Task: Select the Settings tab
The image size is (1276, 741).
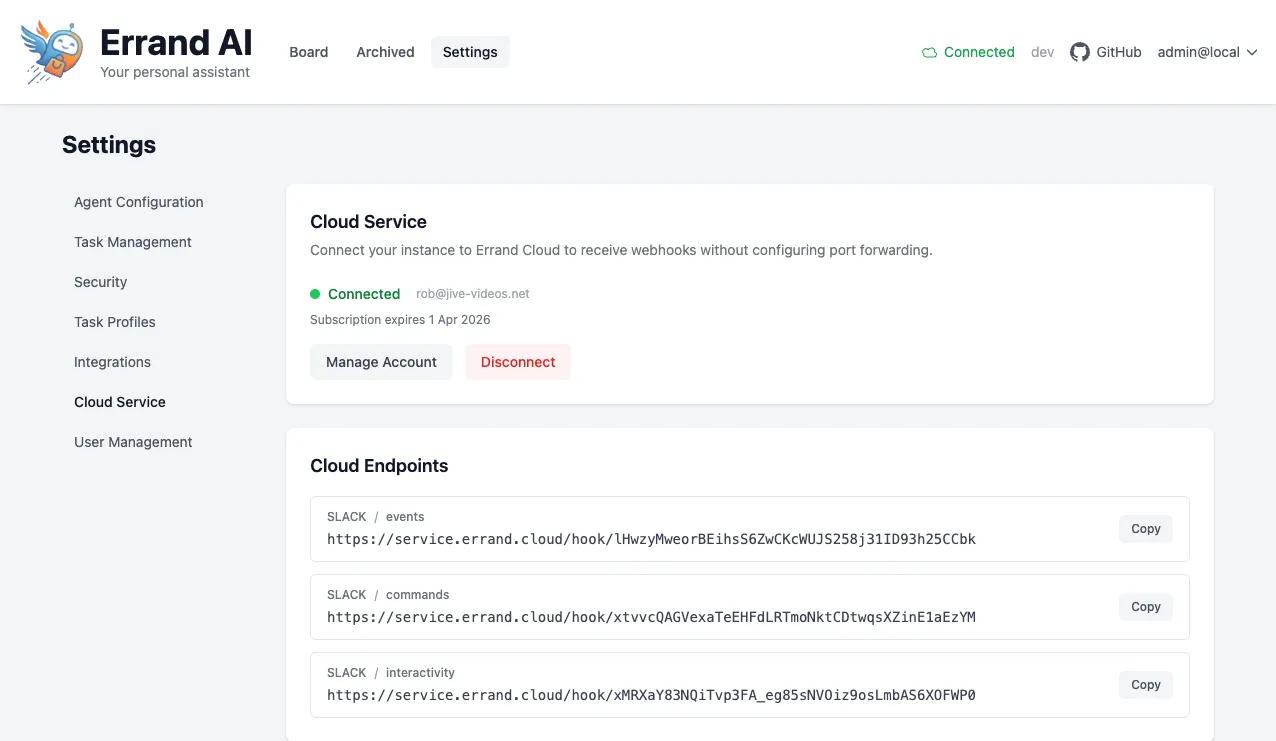Action: click(x=470, y=52)
